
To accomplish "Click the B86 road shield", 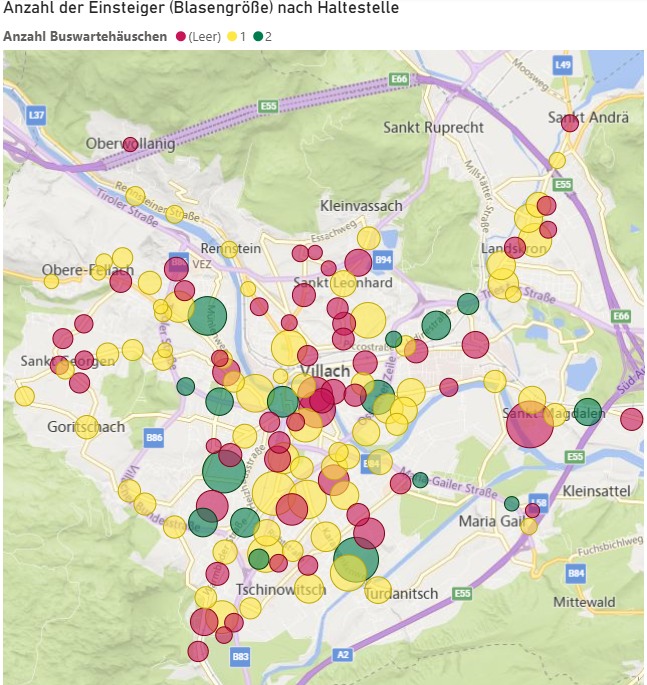I will tap(154, 437).
